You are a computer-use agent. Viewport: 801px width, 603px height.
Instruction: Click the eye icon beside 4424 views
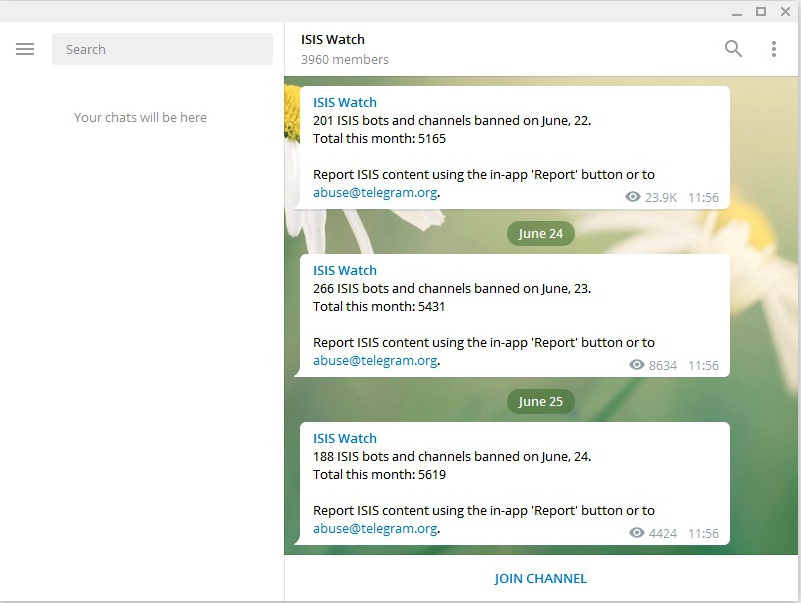point(636,533)
